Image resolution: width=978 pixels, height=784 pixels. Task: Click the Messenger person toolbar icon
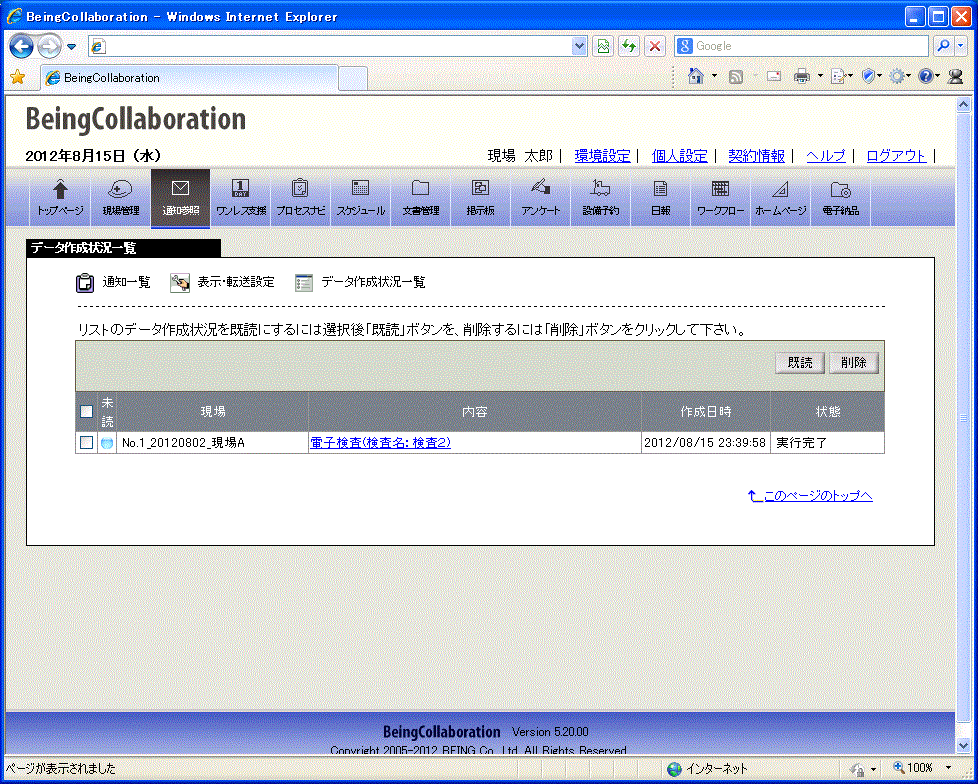(x=955, y=77)
